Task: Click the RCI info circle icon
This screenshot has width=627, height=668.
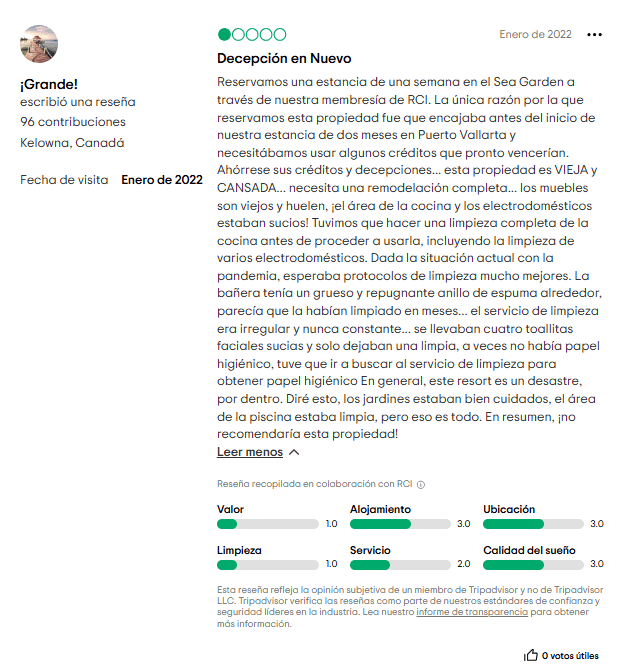Action: pos(421,484)
